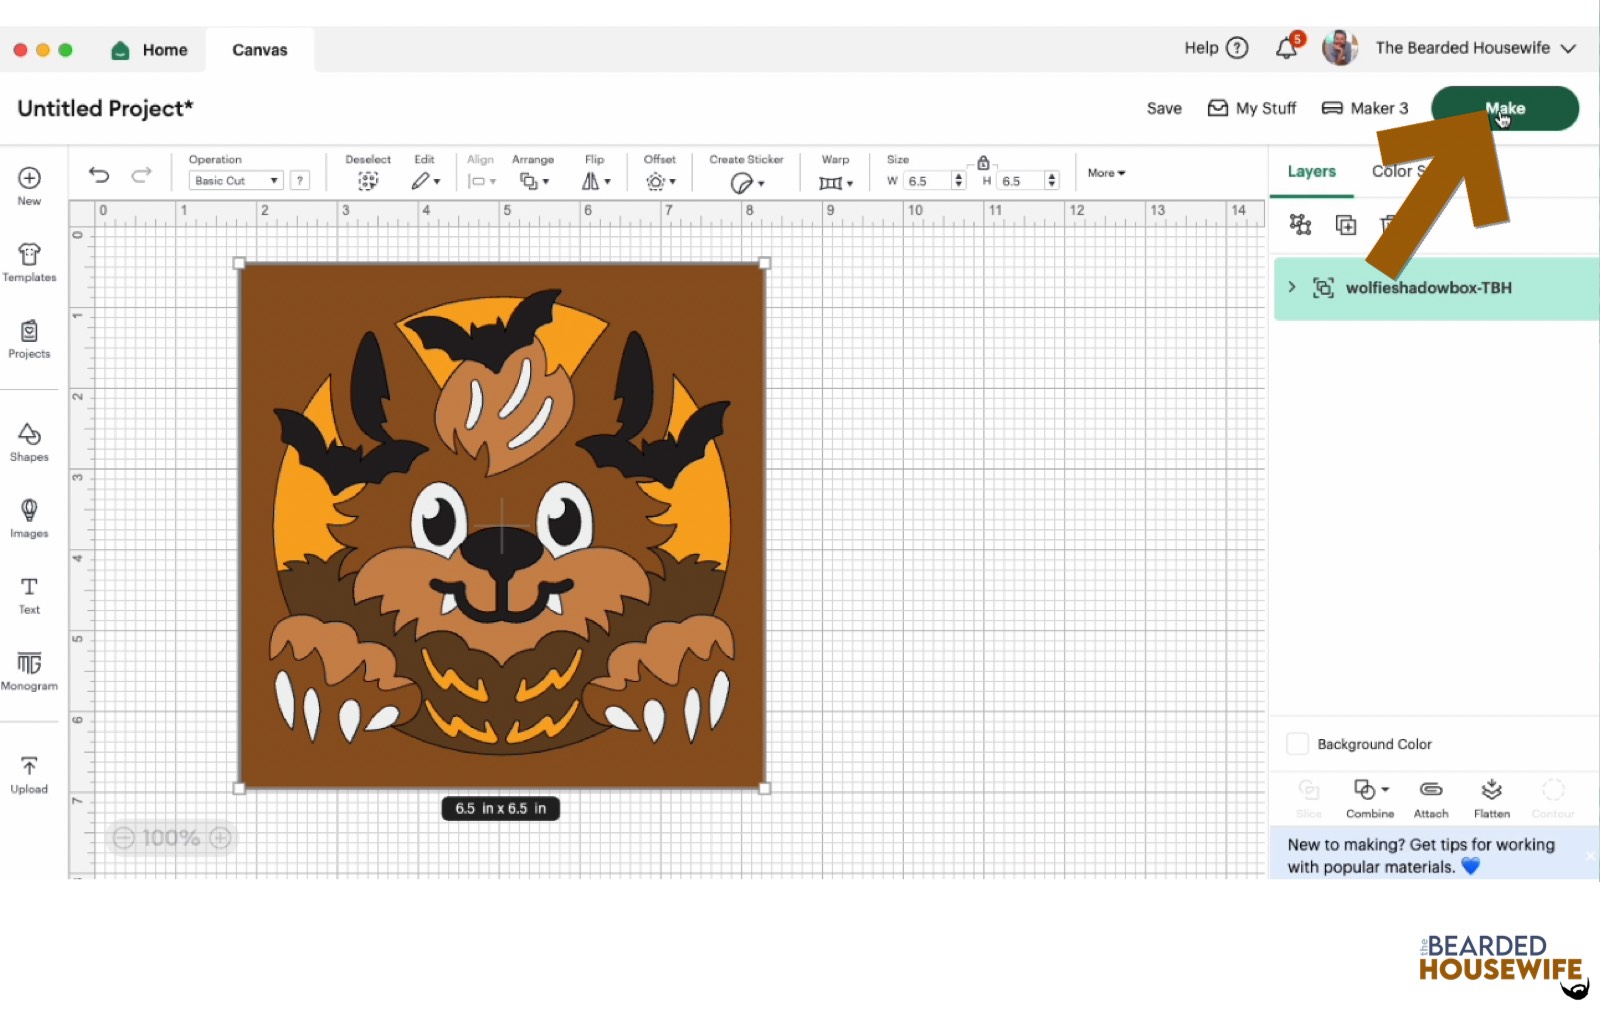Select the Layers tab
The width and height of the screenshot is (1600, 1017).
pos(1311,172)
